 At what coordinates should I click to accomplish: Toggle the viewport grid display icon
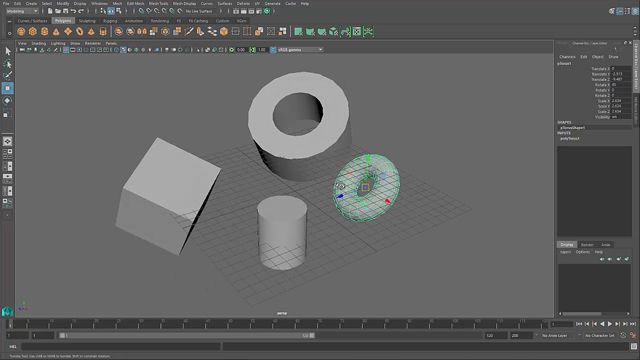66,50
